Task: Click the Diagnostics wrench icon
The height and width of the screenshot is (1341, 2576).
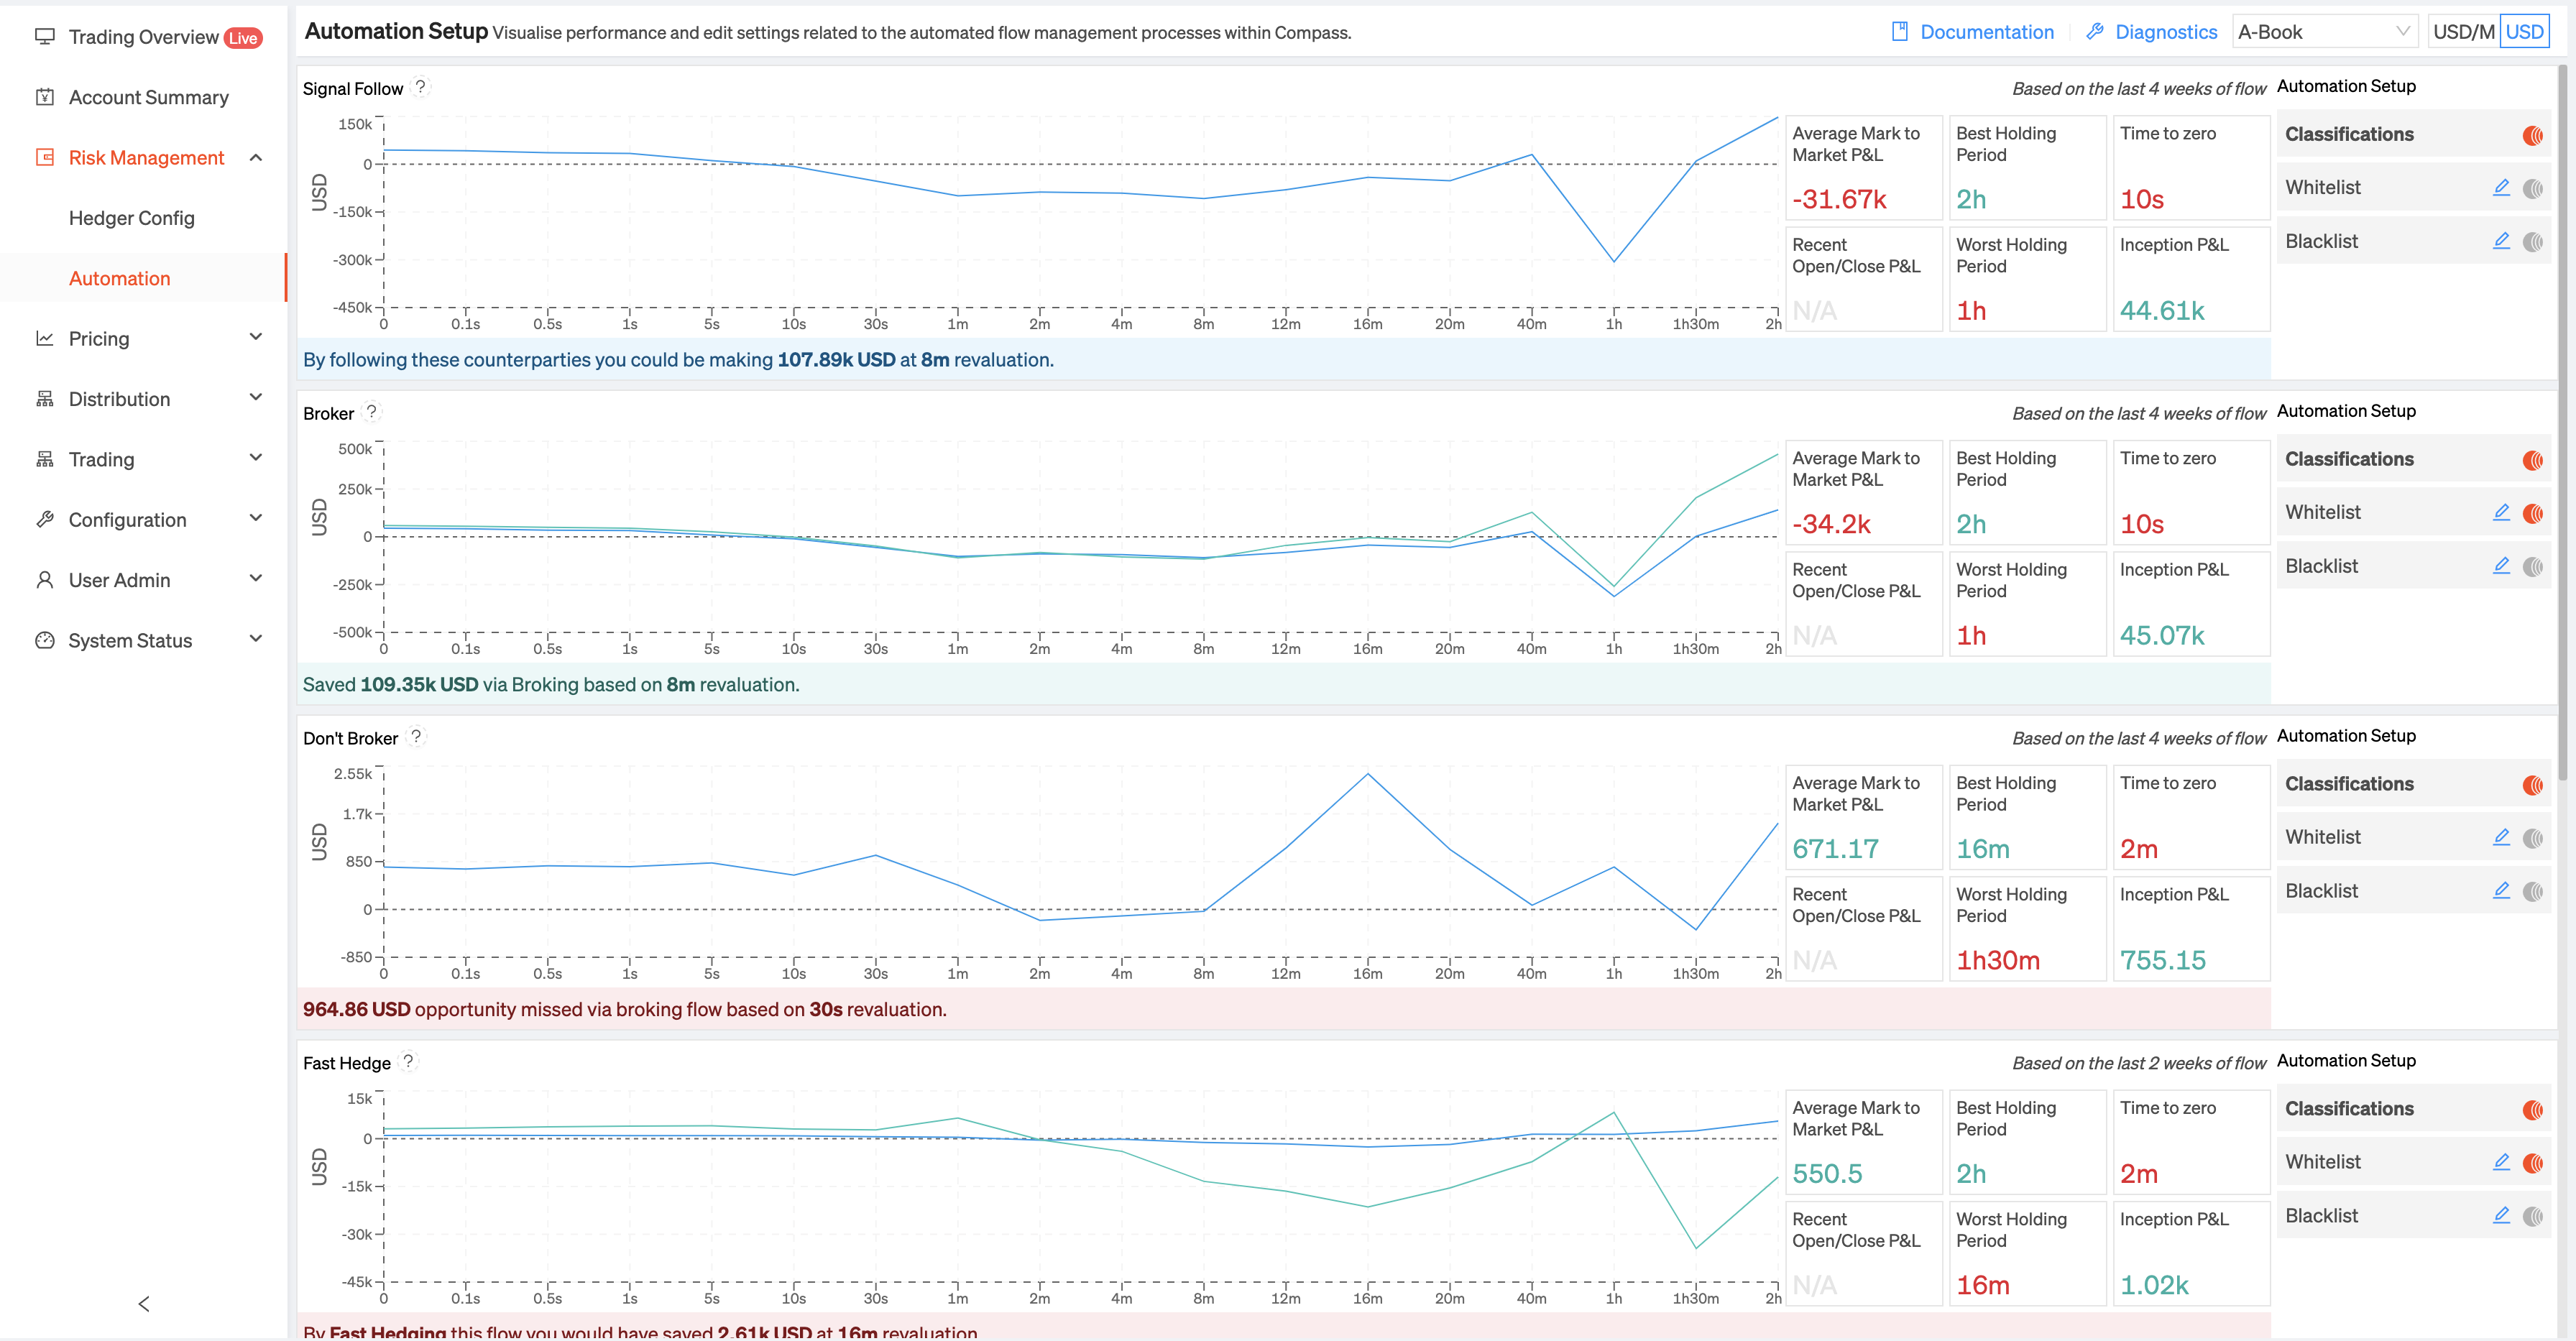Action: click(x=2095, y=32)
